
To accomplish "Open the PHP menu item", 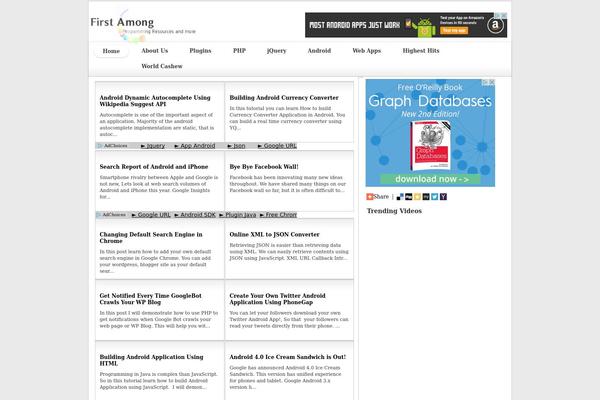I will pos(239,51).
